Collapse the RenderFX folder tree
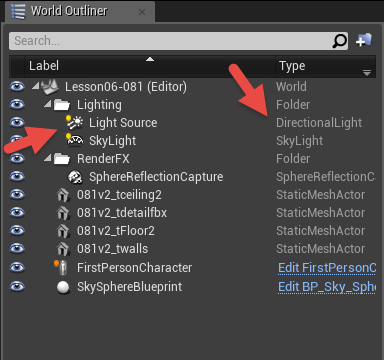 click(48, 158)
